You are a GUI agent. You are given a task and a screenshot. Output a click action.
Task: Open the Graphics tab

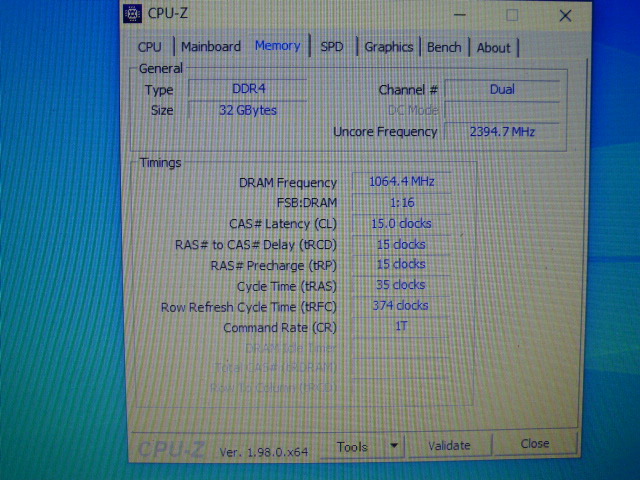pyautogui.click(x=389, y=47)
